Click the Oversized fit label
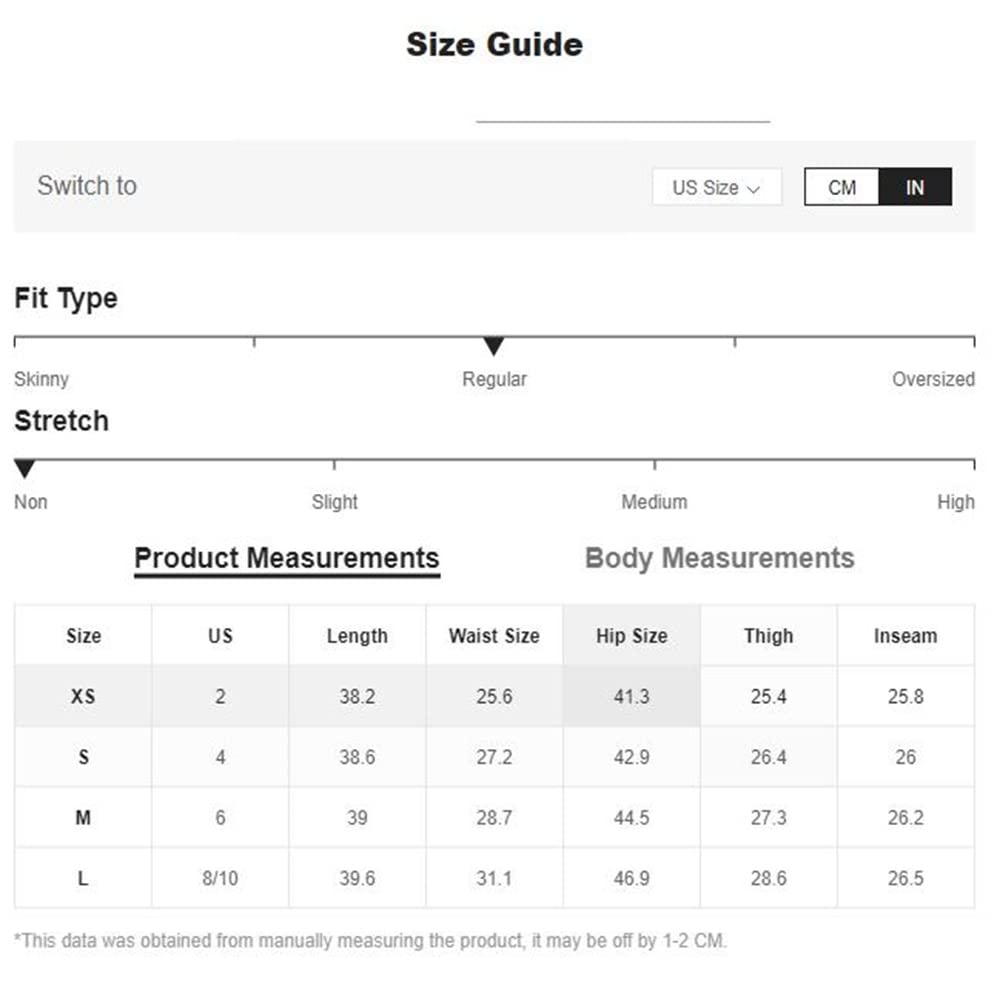The width and height of the screenshot is (1000, 1000). pyautogui.click(x=933, y=379)
